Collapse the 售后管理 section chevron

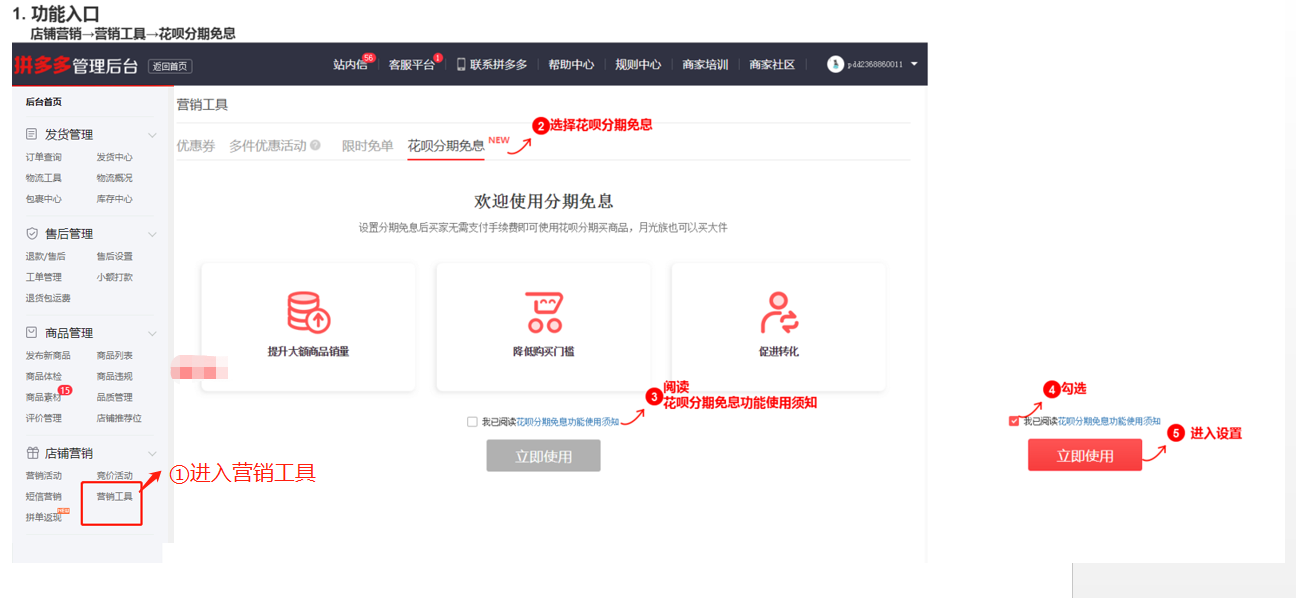click(152, 234)
